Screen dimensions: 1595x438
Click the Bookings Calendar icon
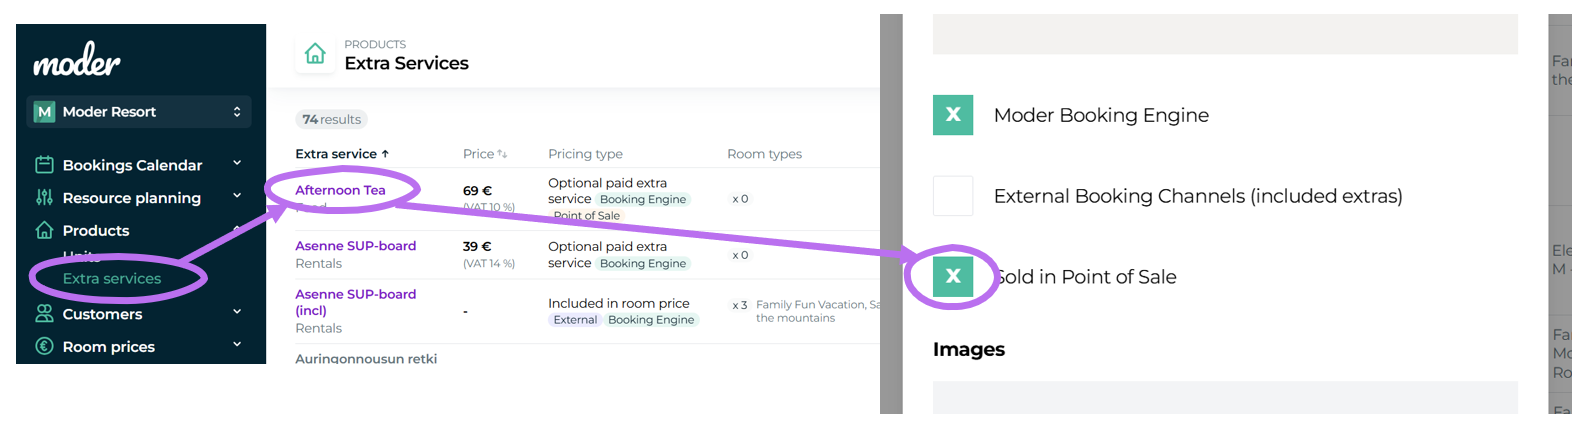(44, 165)
